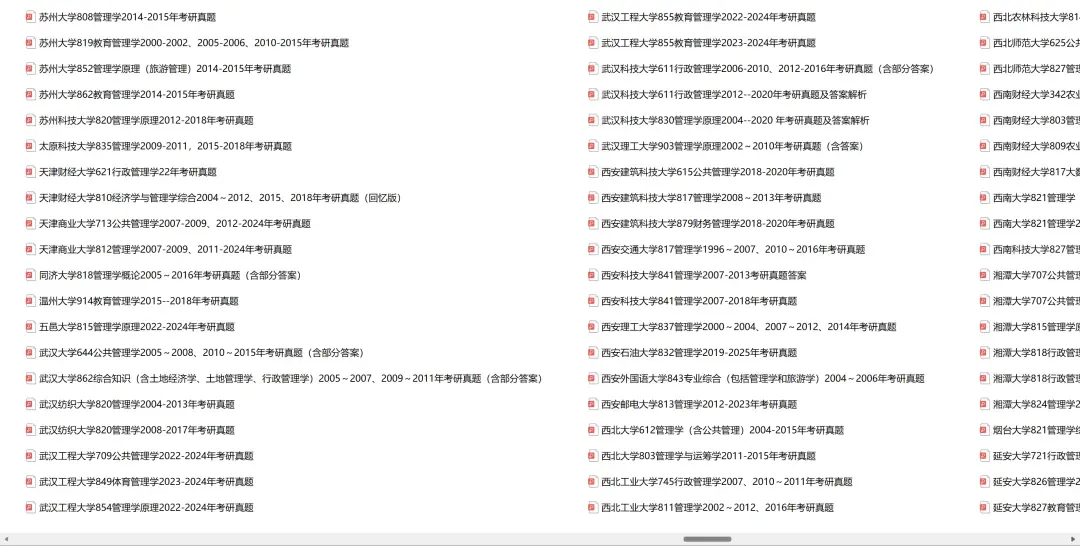
Task: Select 延安大学827教育管 file name
Action: [1037, 507]
